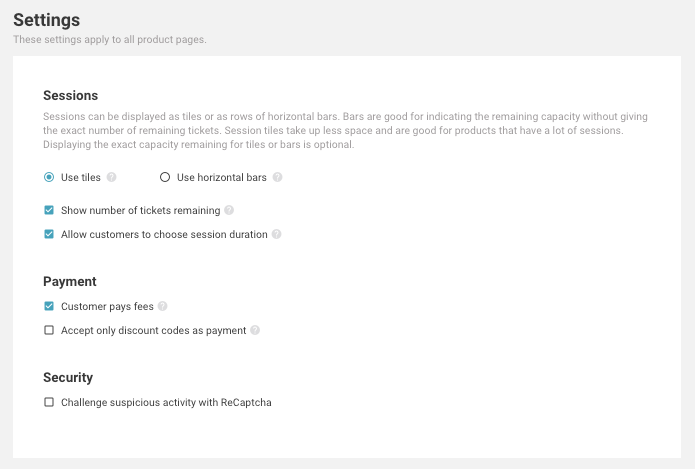Open the help icon beside Use horizontal bars
695x469 pixels.
277,177
